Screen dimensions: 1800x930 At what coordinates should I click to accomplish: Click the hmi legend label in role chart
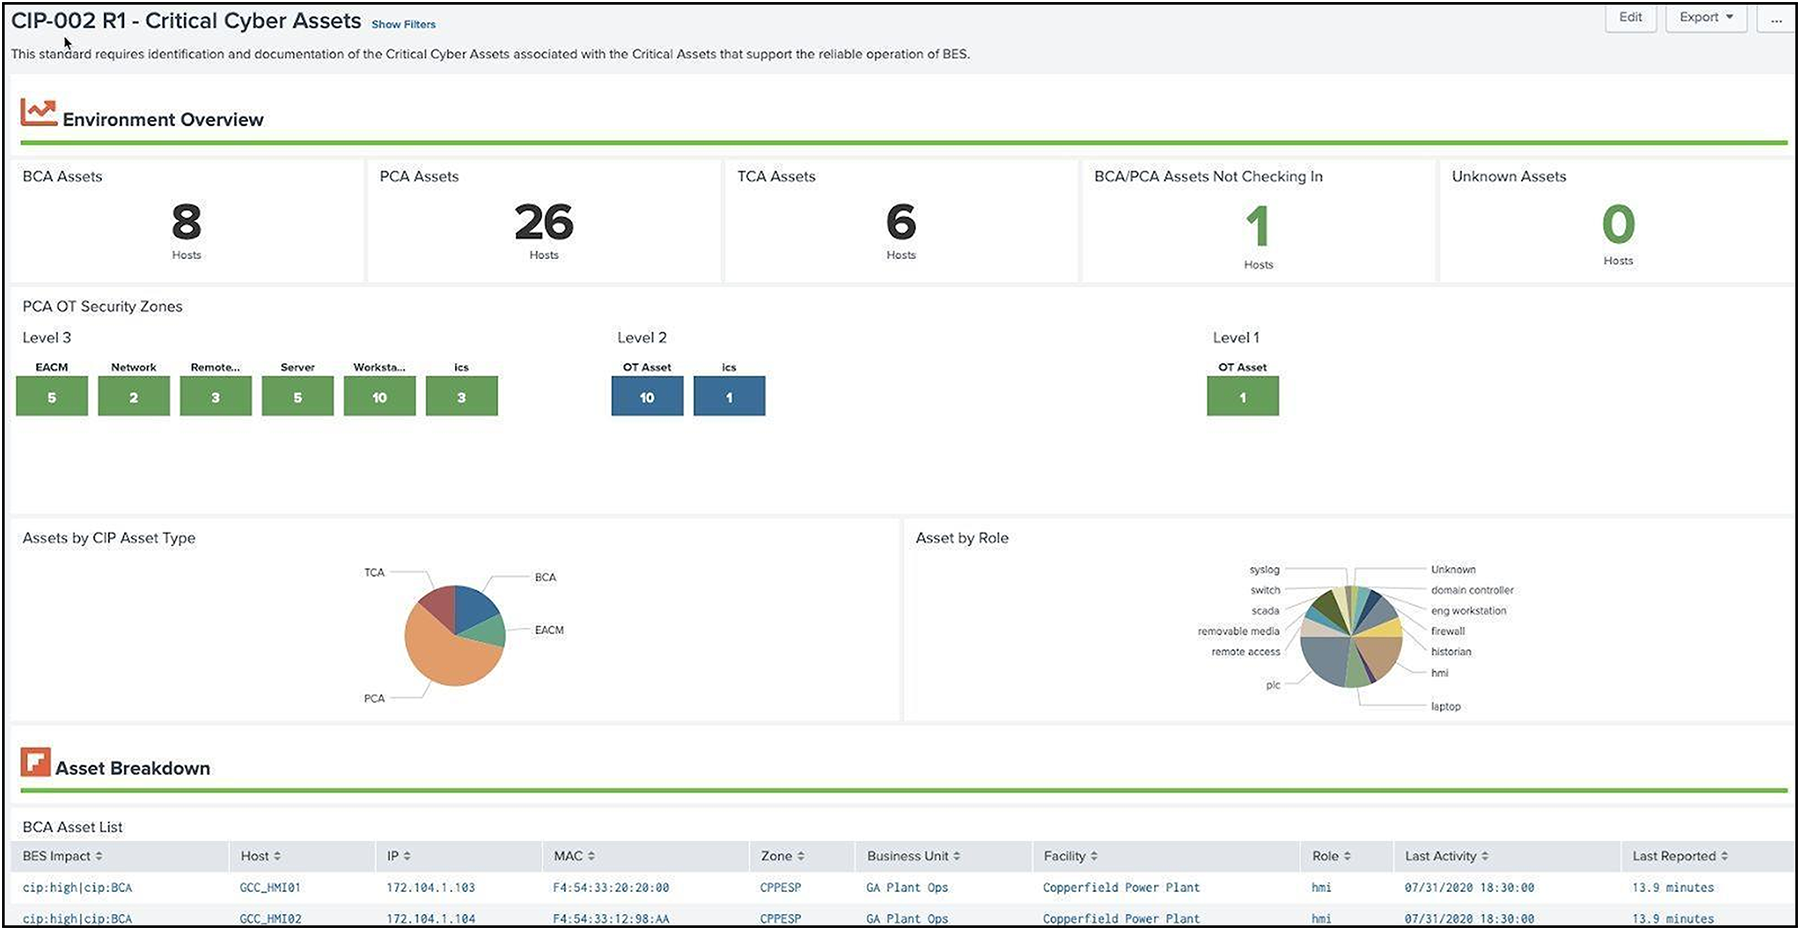(1439, 673)
